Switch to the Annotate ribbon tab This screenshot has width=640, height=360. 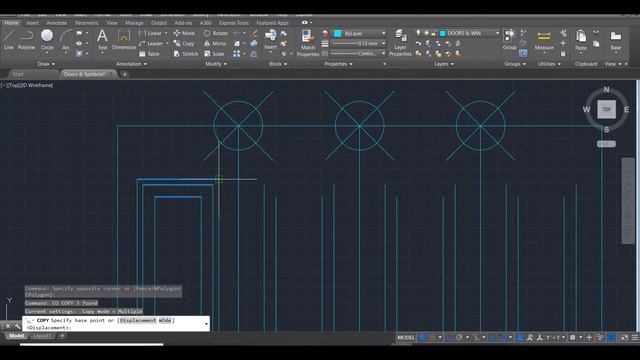(57, 23)
